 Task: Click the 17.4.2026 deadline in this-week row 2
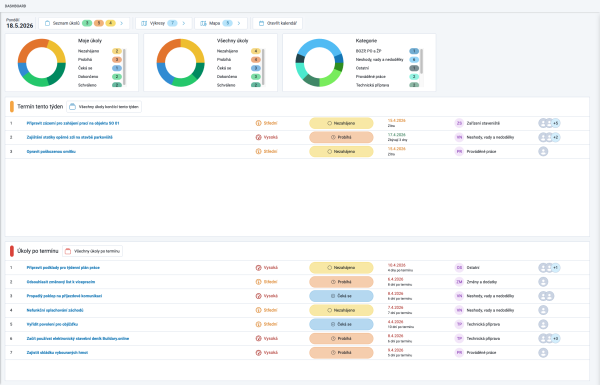pyautogui.click(x=396, y=135)
